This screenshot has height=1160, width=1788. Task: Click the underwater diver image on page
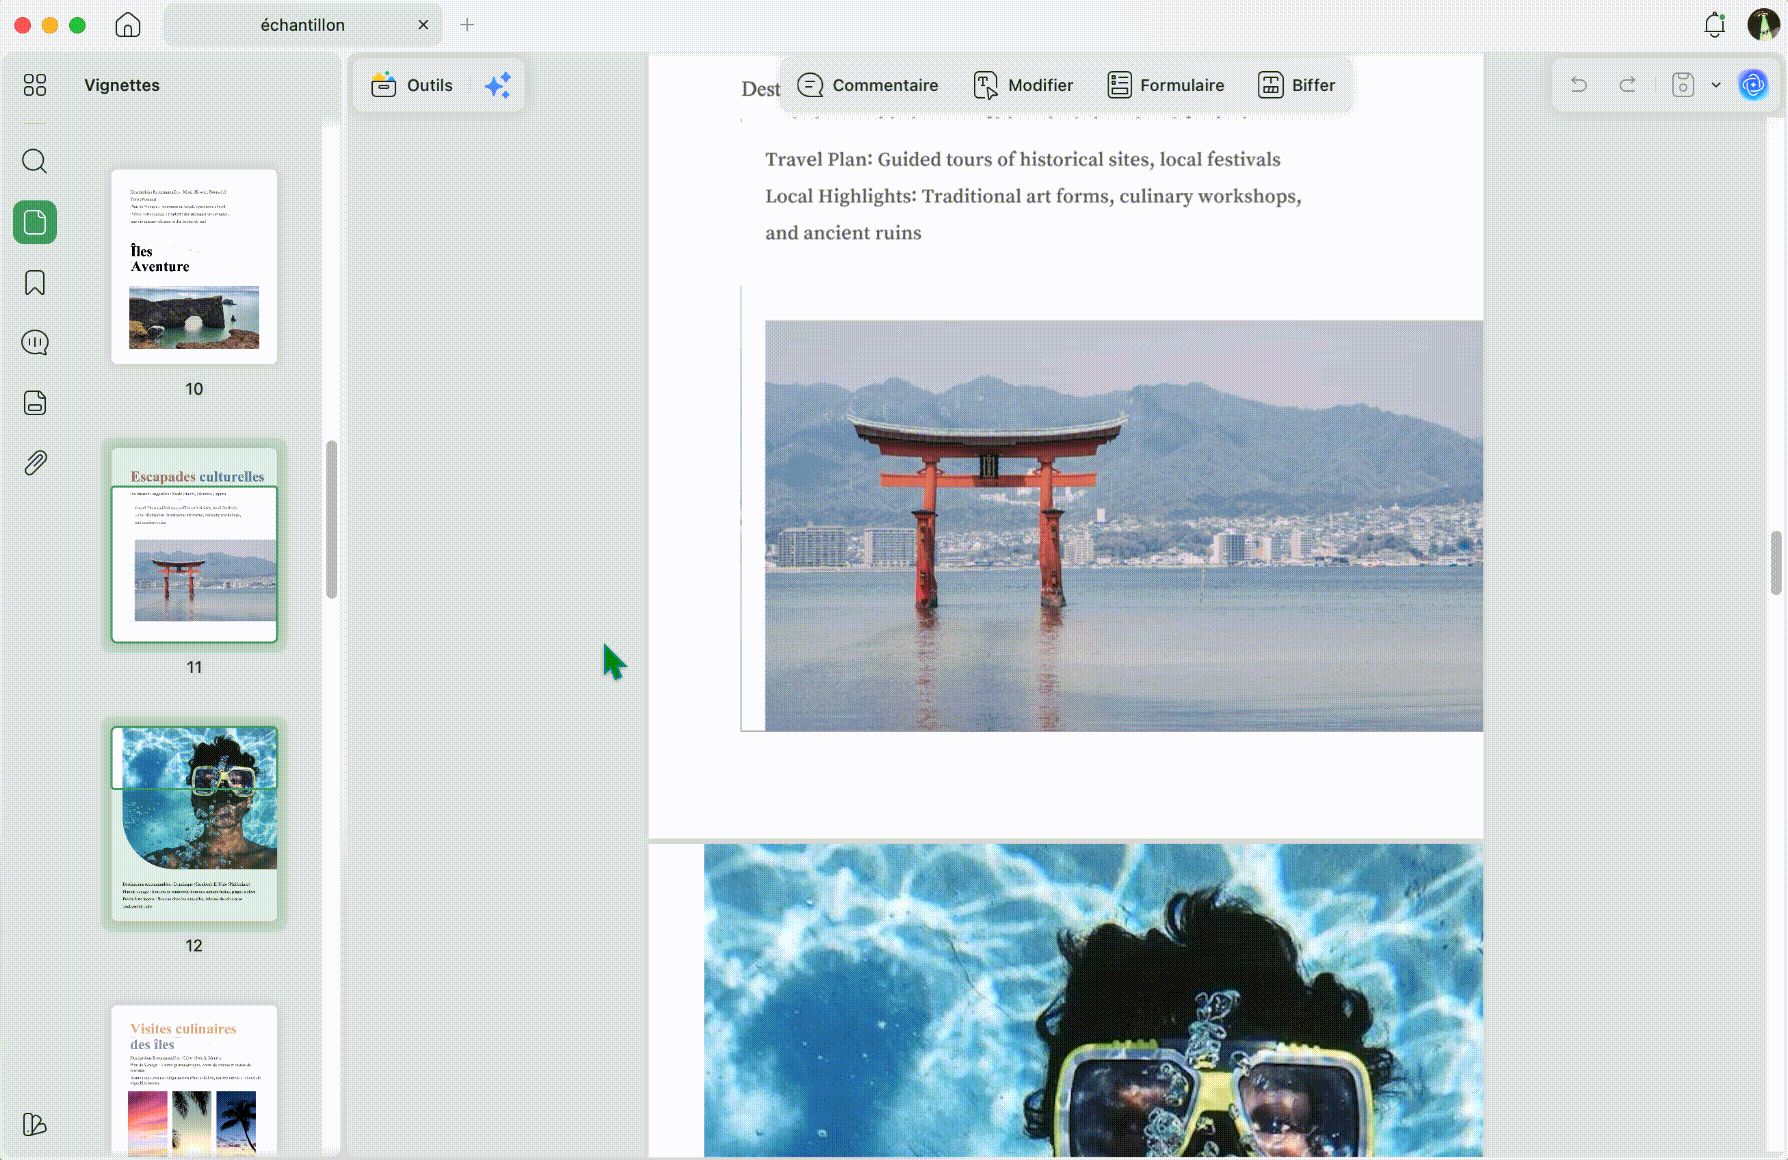(1093, 1001)
